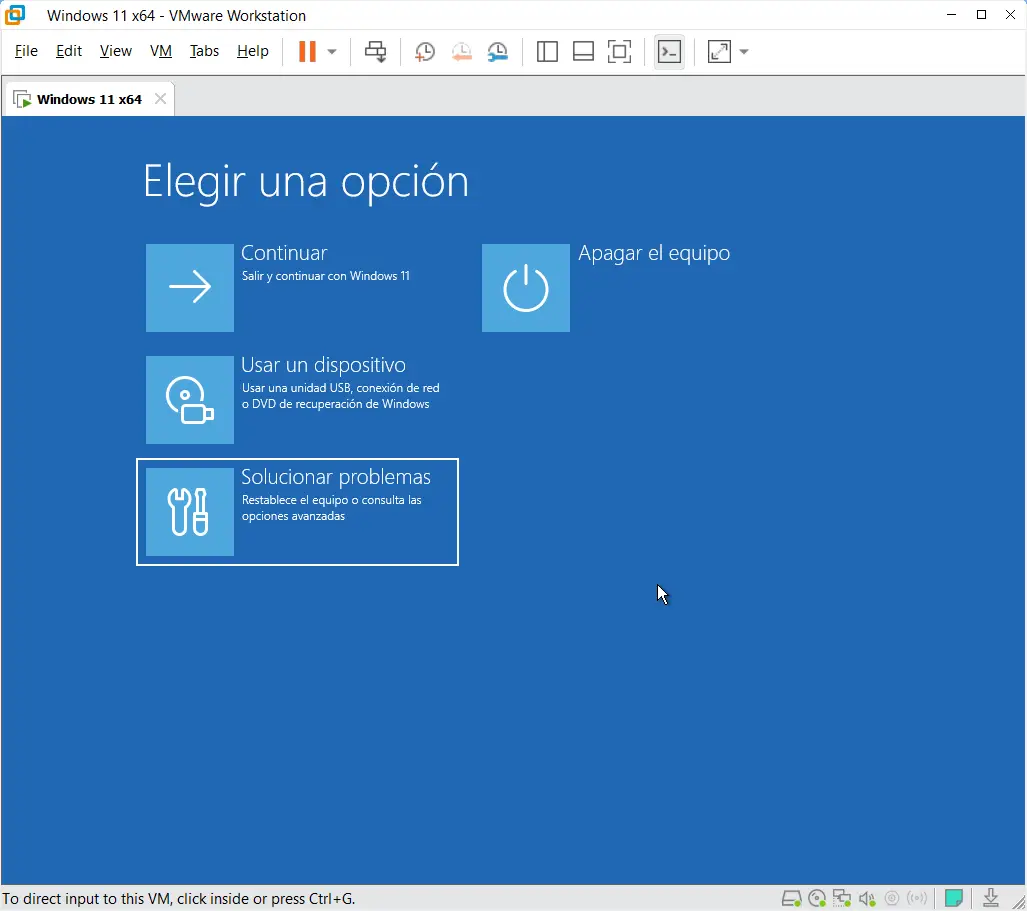Screen dimensions: 1027x911
Task: Click the sound card status icon
Action: [867, 898]
